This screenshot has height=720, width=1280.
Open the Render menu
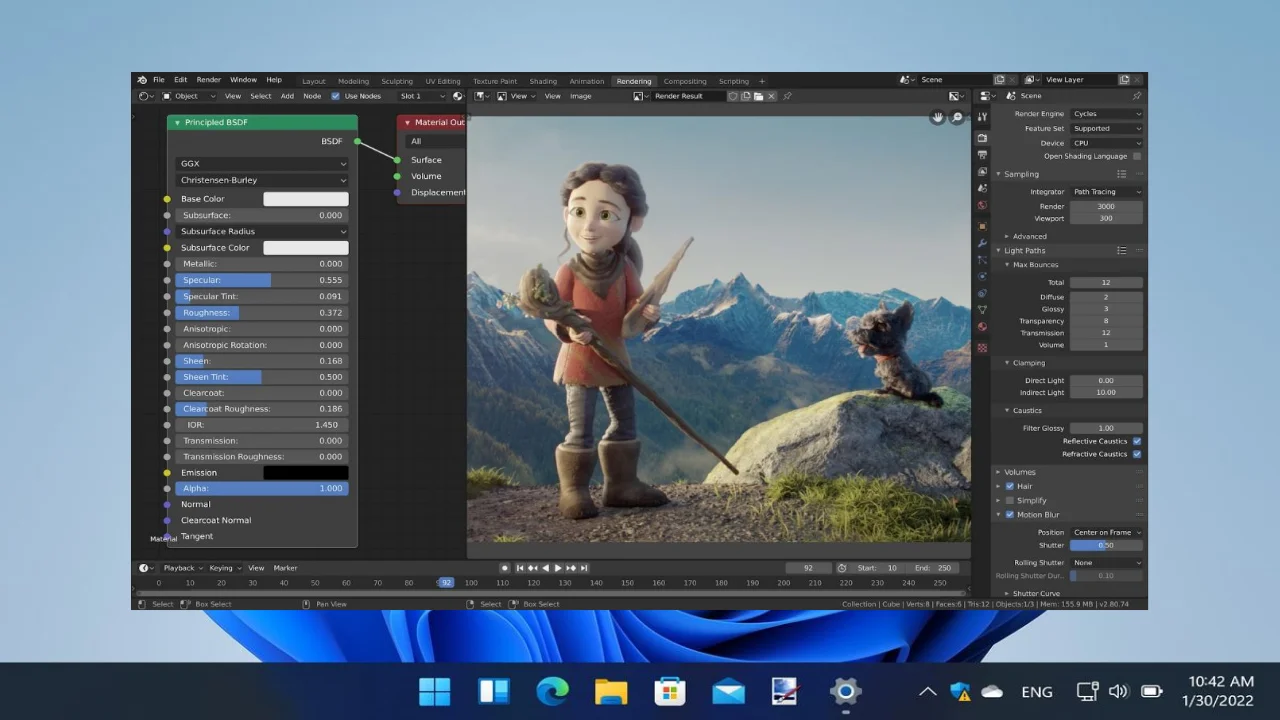point(208,80)
